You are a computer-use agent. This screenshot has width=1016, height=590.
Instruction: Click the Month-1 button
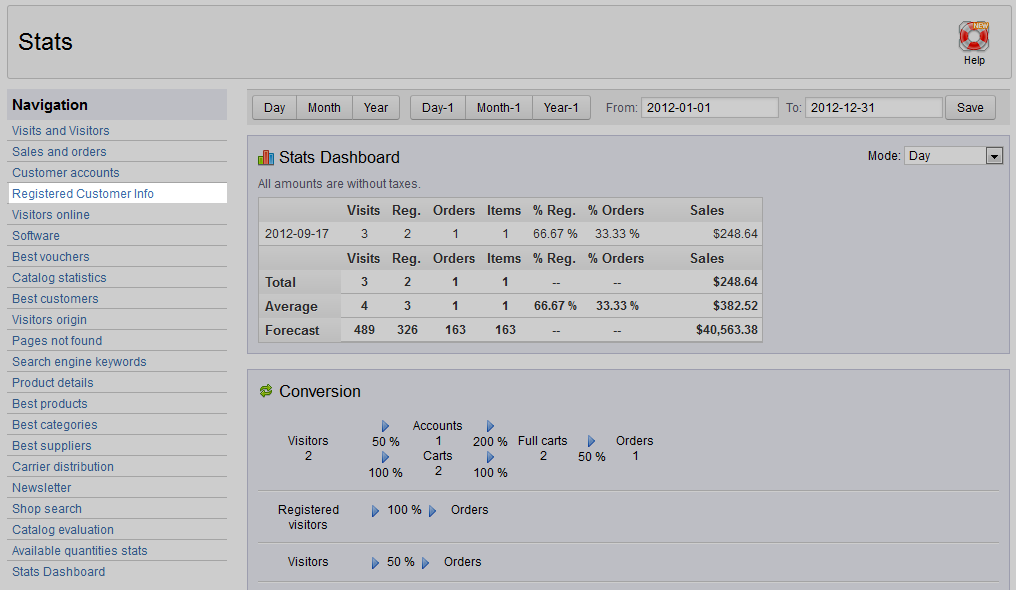[498, 108]
